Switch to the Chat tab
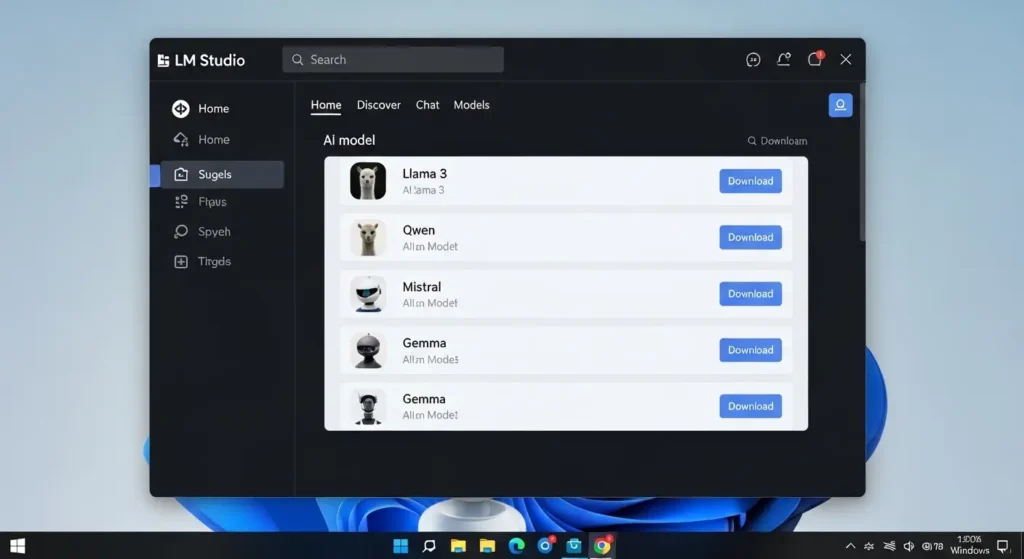This screenshot has height=559, width=1024. coord(428,105)
